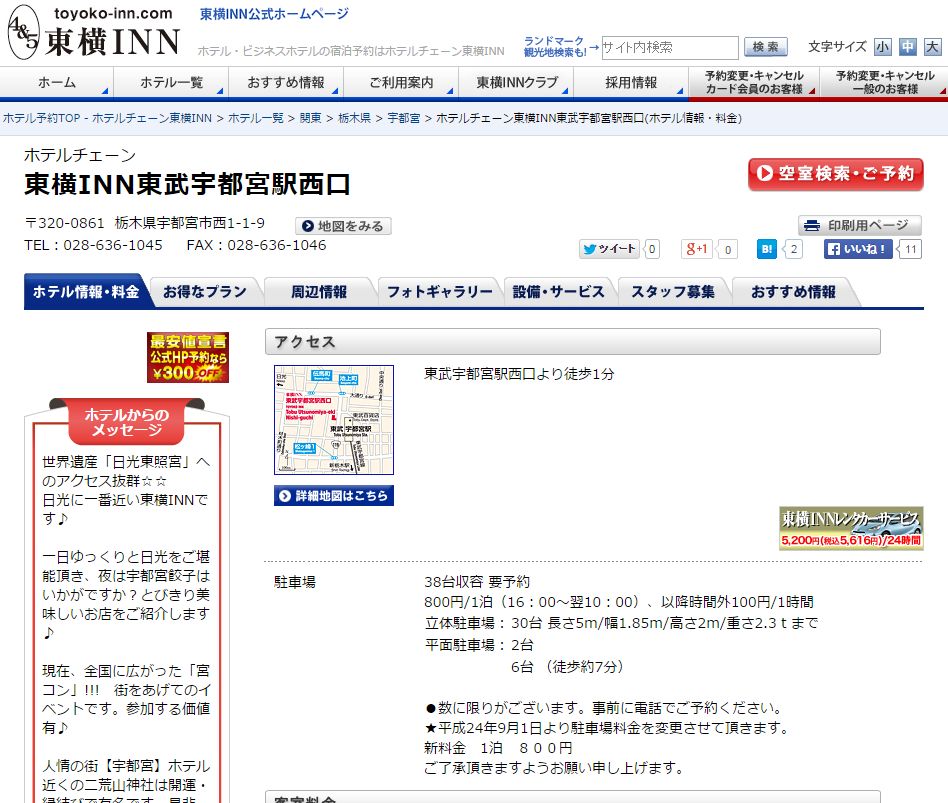
Task: Click the Hatena bookmark B! button
Action: (x=767, y=249)
